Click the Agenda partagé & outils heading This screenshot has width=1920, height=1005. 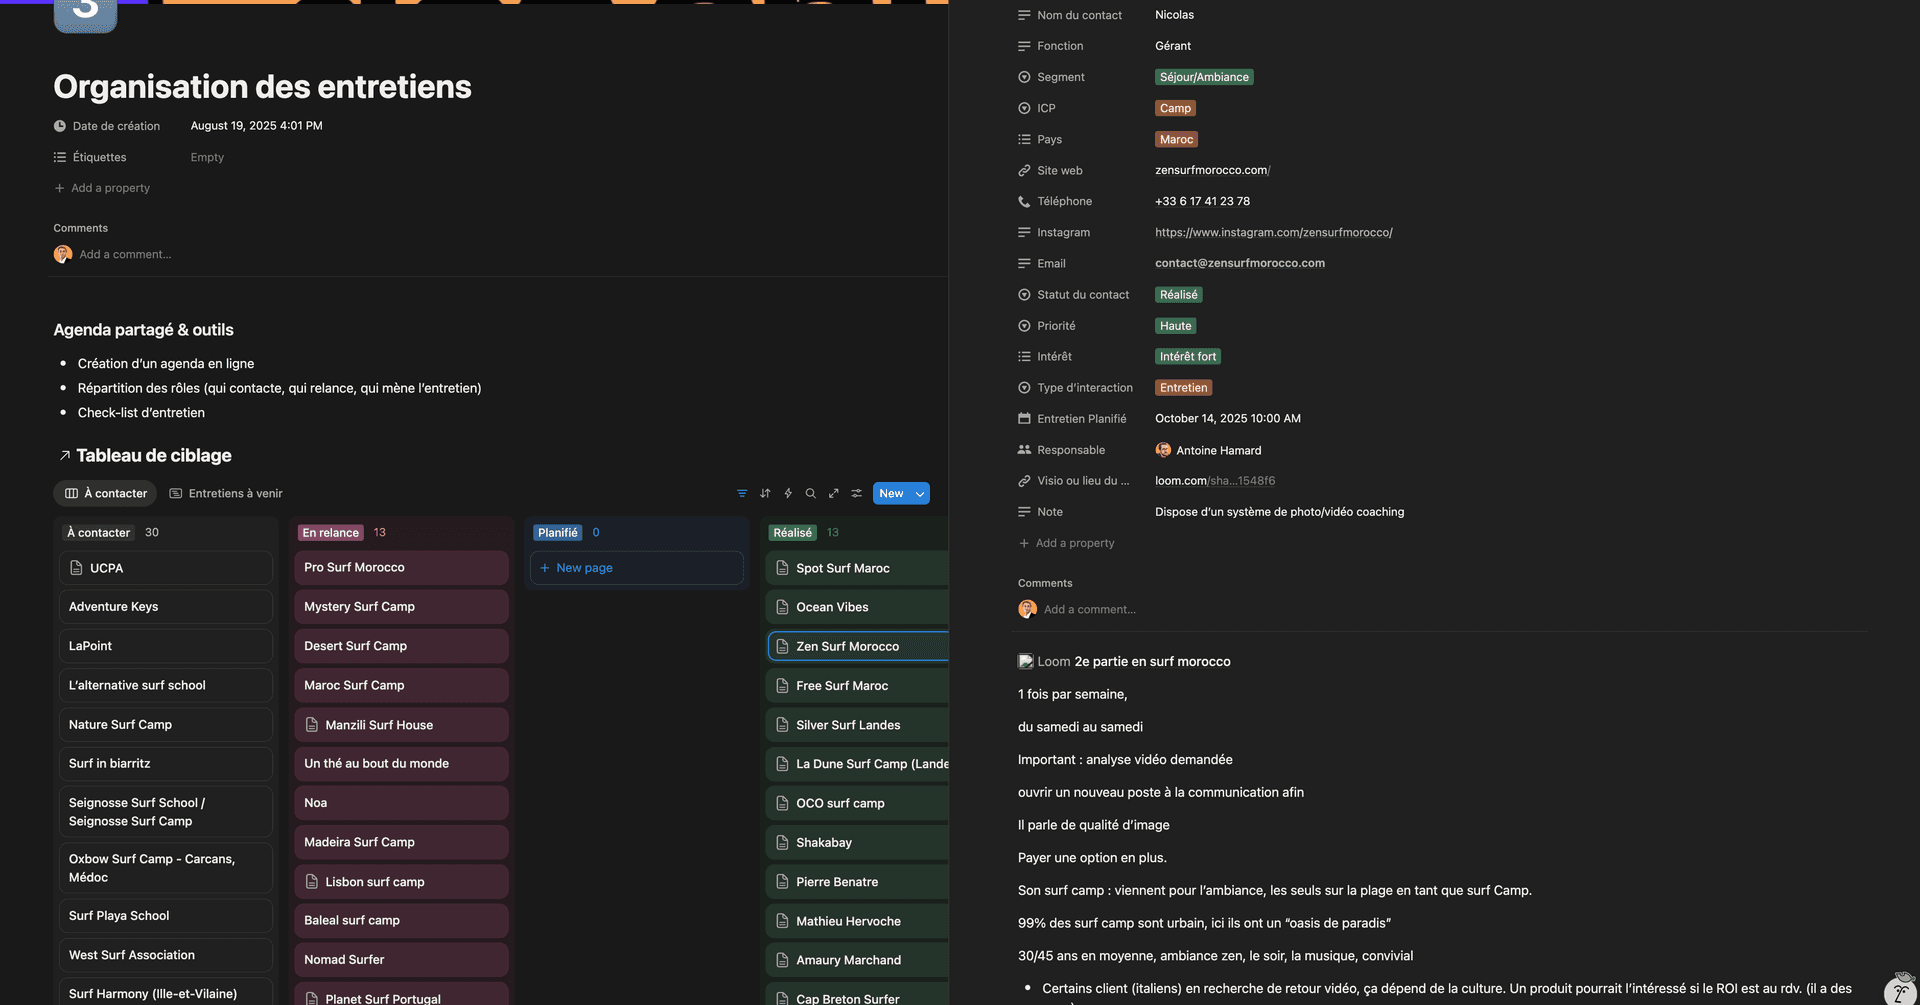tap(143, 330)
